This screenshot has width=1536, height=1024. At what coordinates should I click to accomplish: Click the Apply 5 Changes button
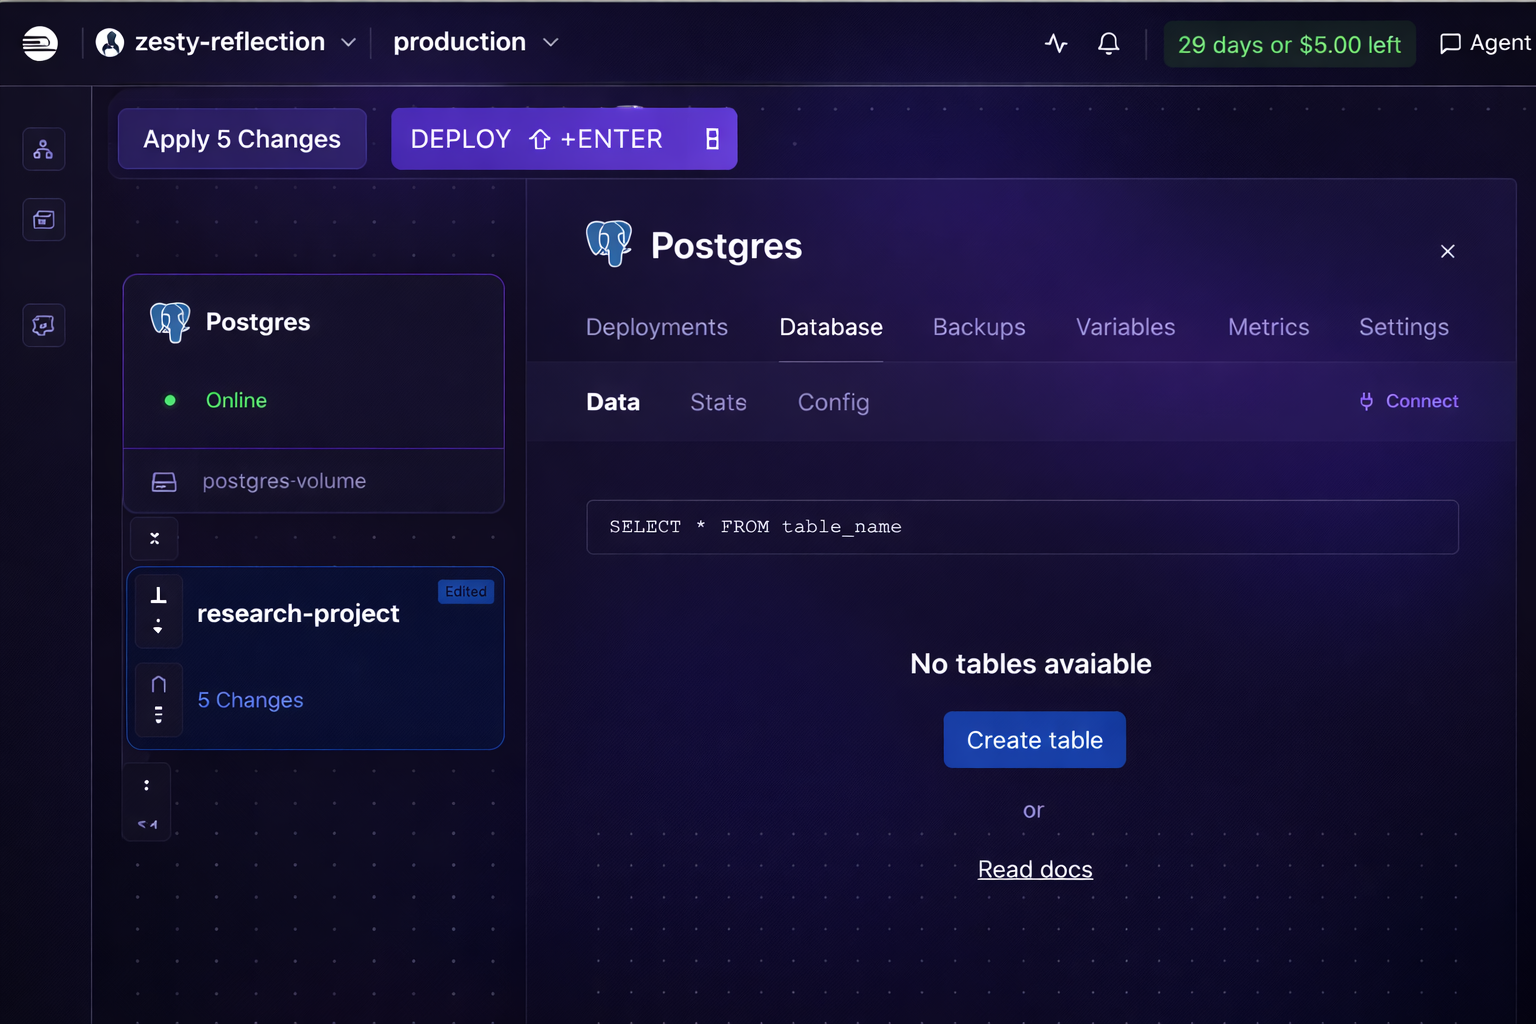(242, 139)
